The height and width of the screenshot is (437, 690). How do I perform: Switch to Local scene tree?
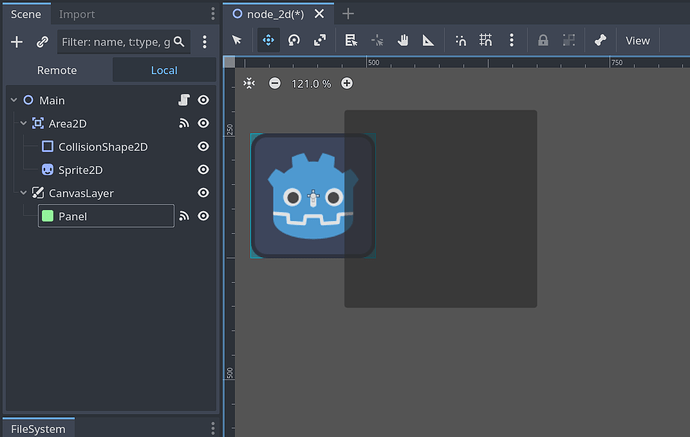(x=164, y=70)
